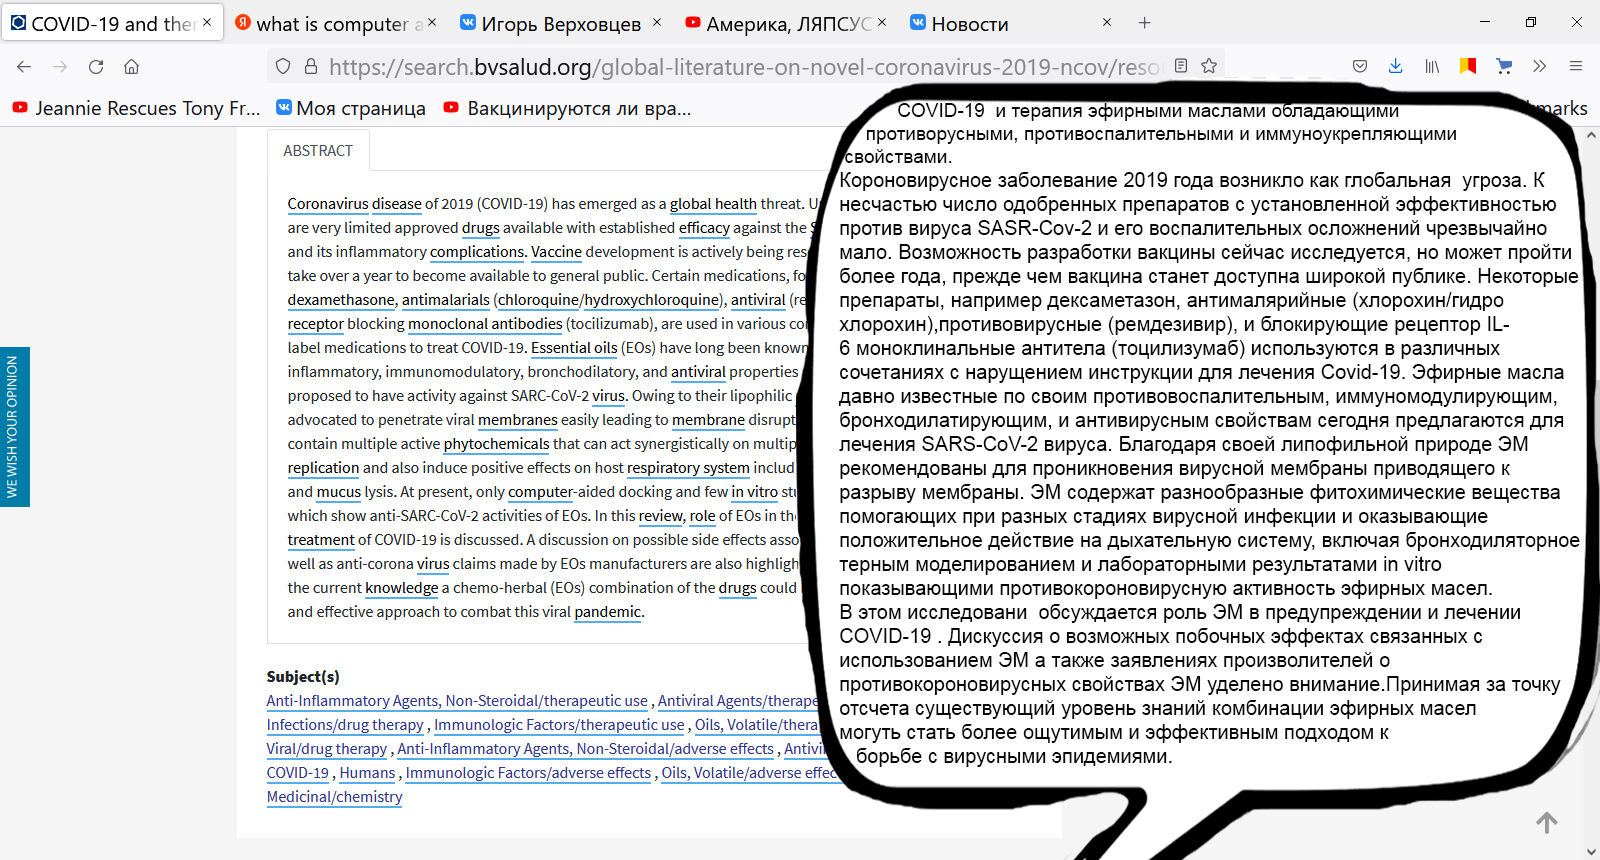Go to the browser home page
The height and width of the screenshot is (860, 1600).
pyautogui.click(x=131, y=67)
